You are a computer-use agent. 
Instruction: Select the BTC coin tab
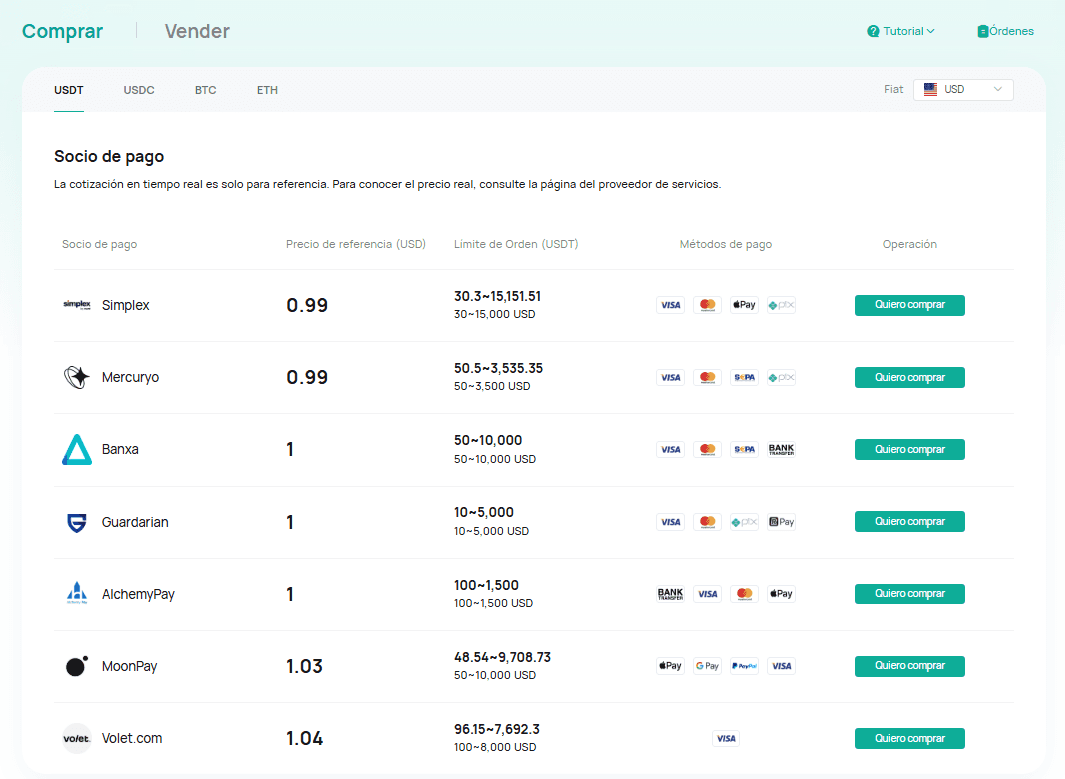(x=205, y=90)
